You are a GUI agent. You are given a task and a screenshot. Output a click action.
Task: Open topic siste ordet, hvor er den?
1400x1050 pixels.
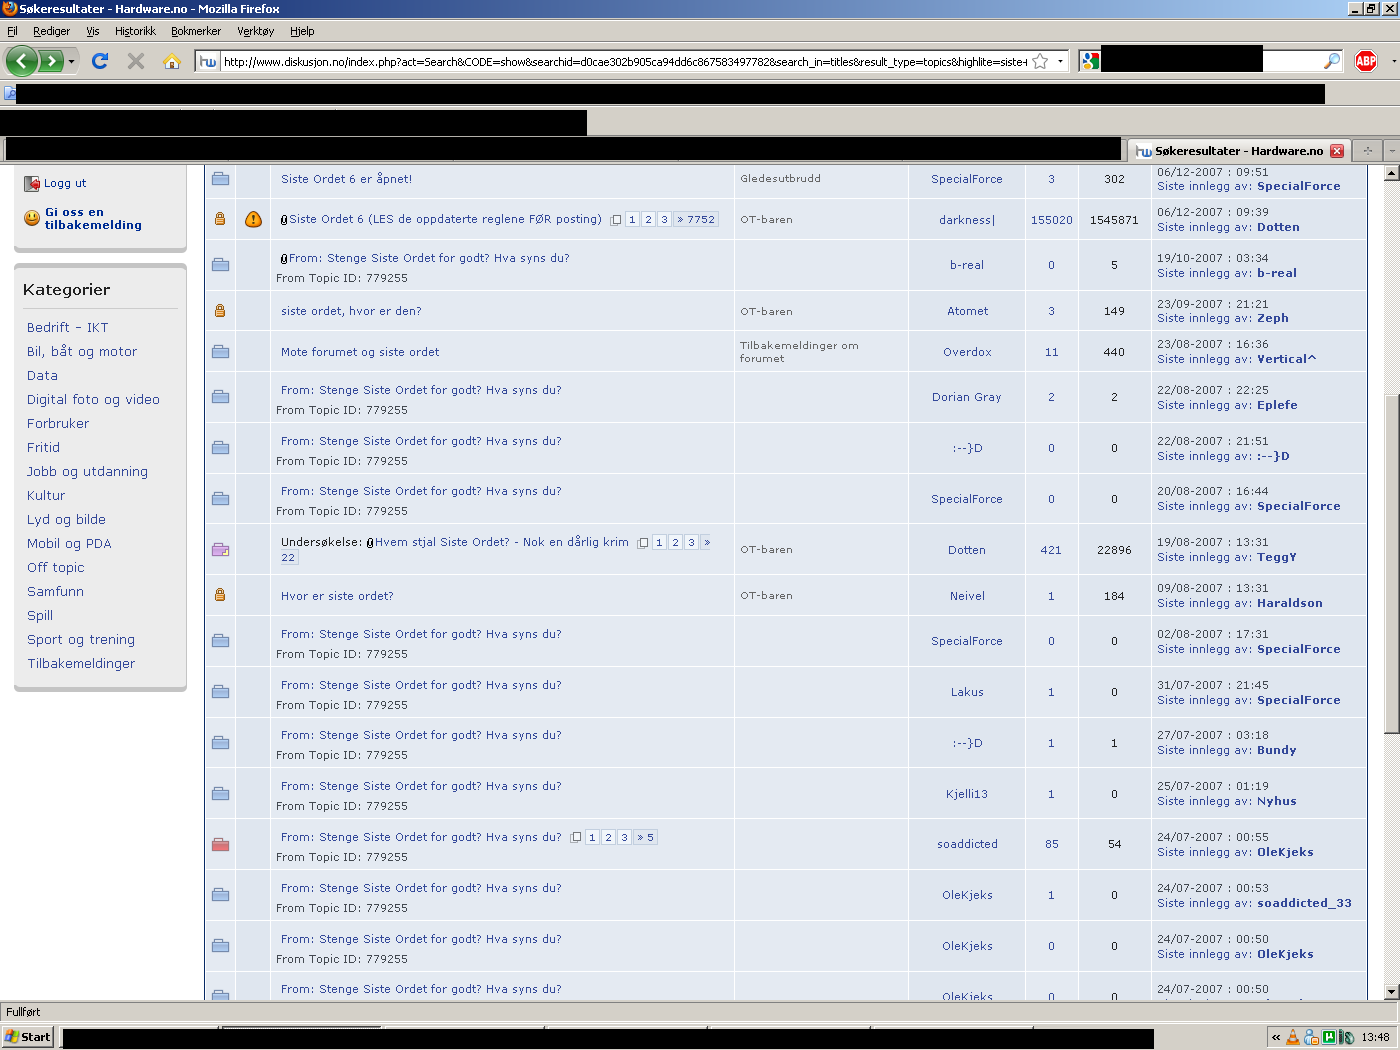pos(351,311)
